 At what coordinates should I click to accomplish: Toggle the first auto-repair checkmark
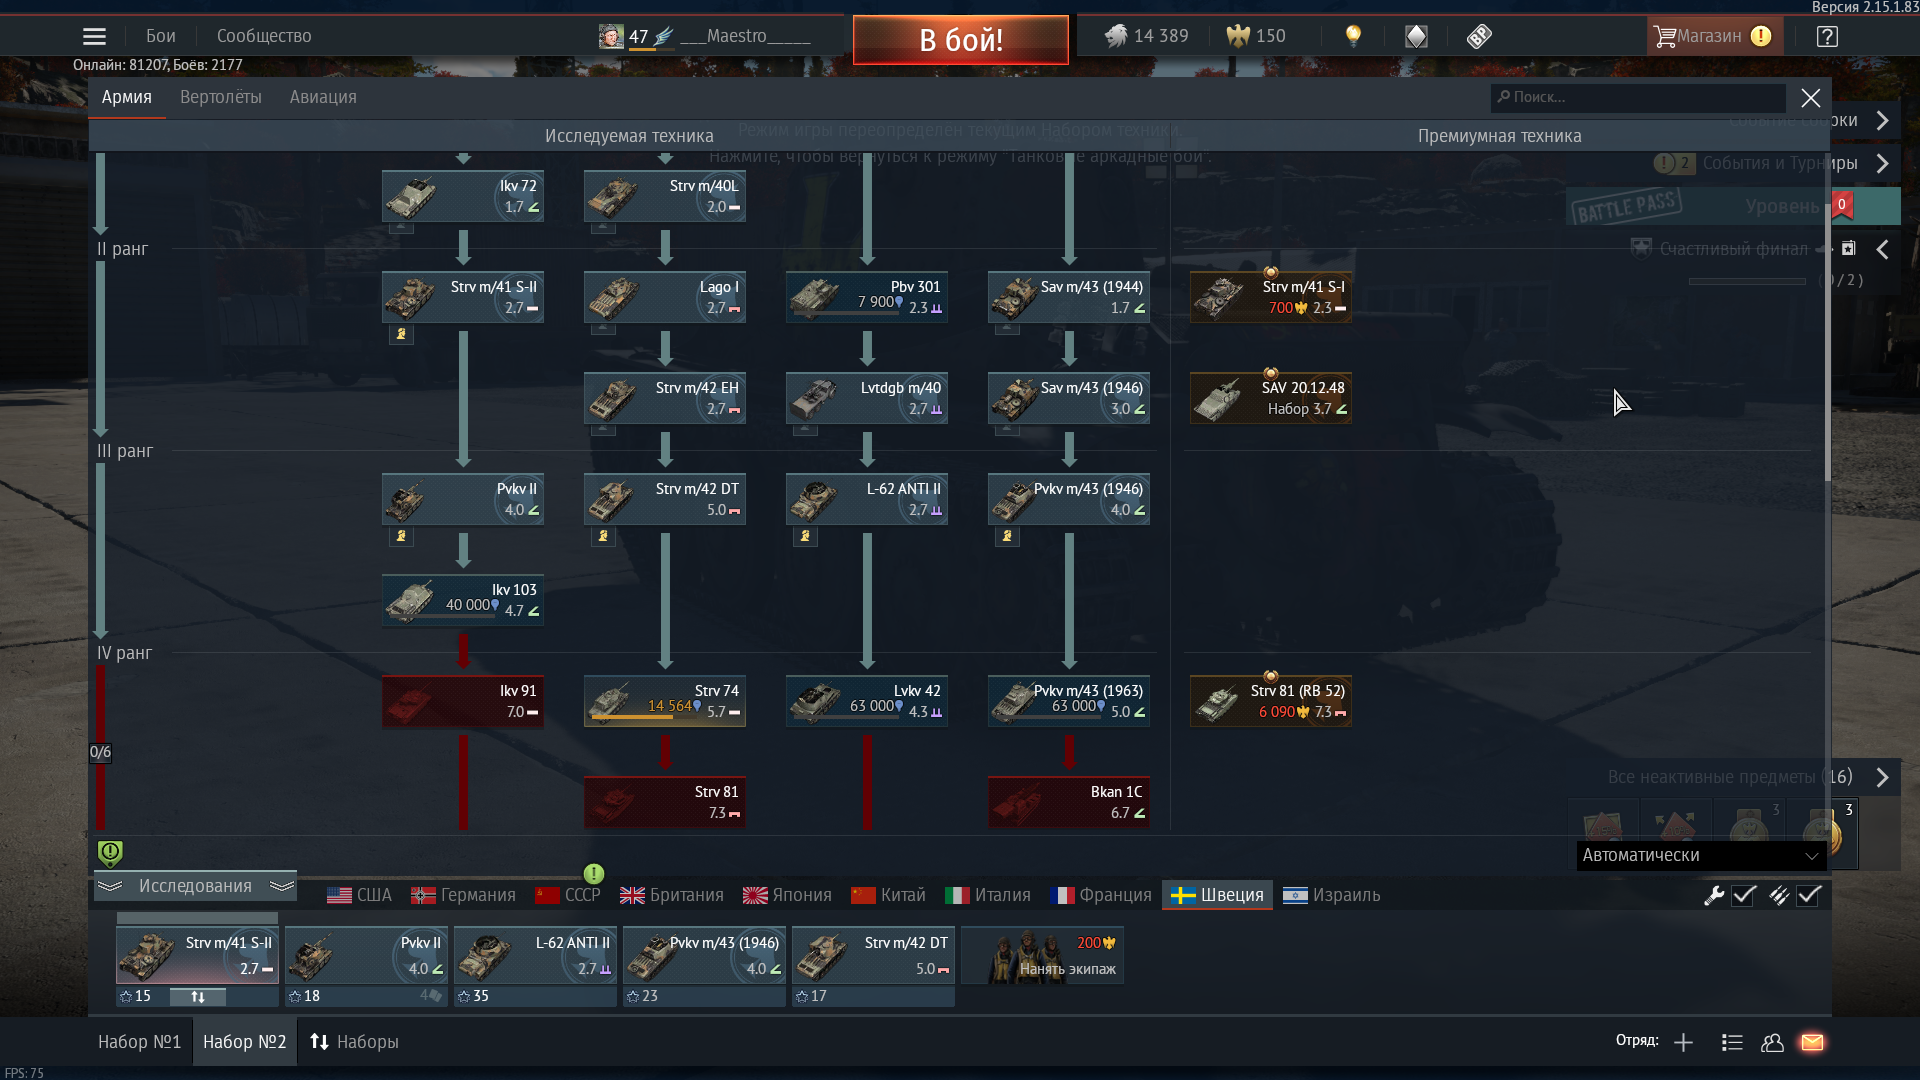[x=1744, y=896]
